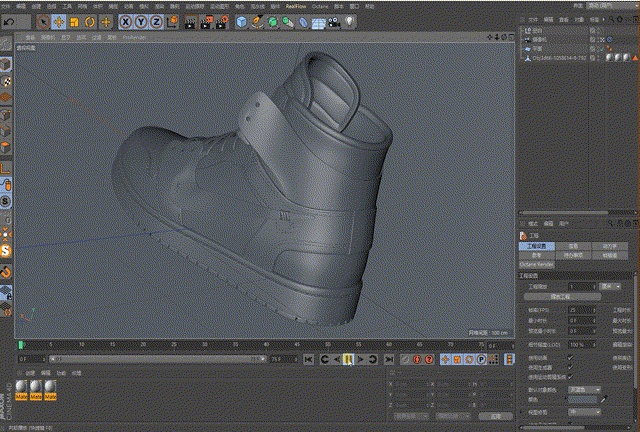This screenshot has width=640, height=432.
Task: Click the wide scale project button
Action: 562,296
